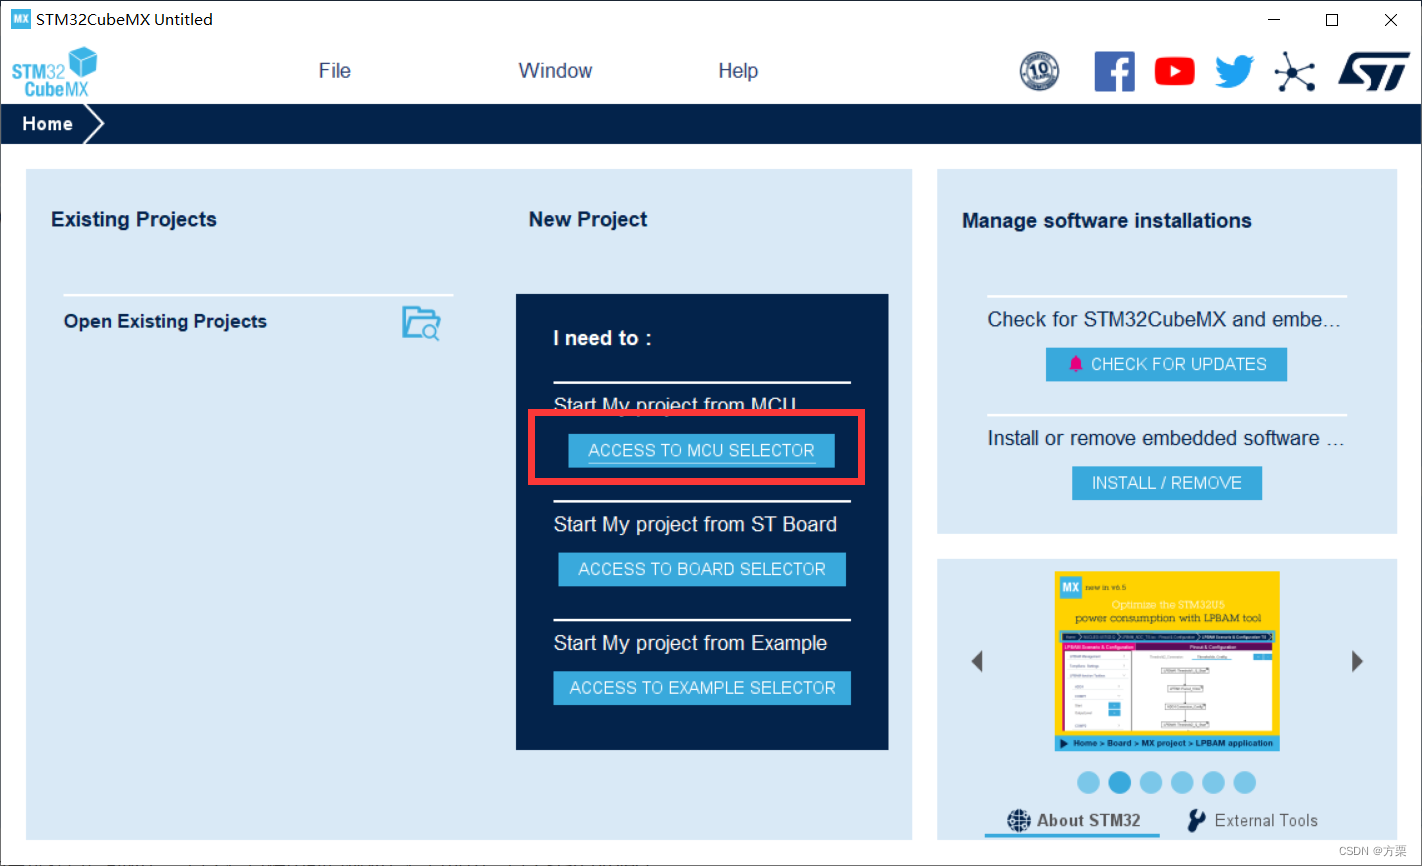Switch to the About STM32 tab
Image resolution: width=1422 pixels, height=866 pixels.
click(x=1072, y=821)
